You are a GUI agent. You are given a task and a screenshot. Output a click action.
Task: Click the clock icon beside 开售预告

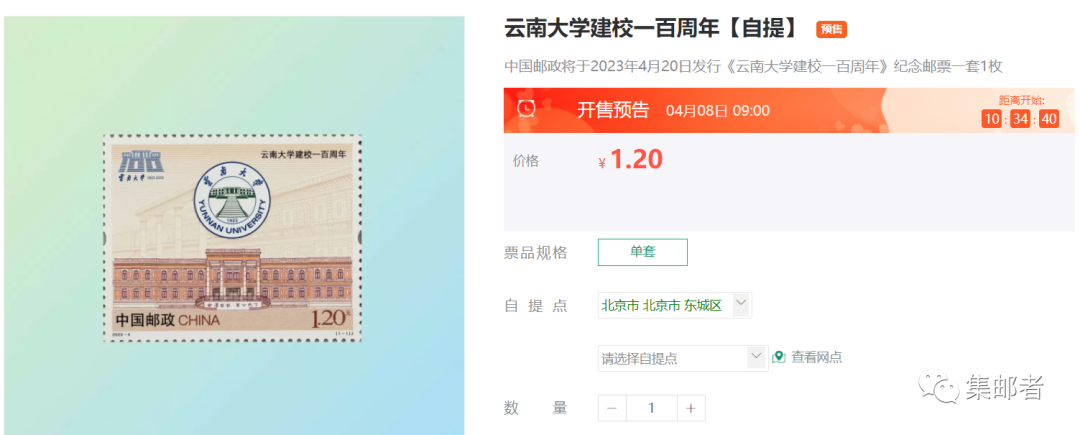coord(526,109)
